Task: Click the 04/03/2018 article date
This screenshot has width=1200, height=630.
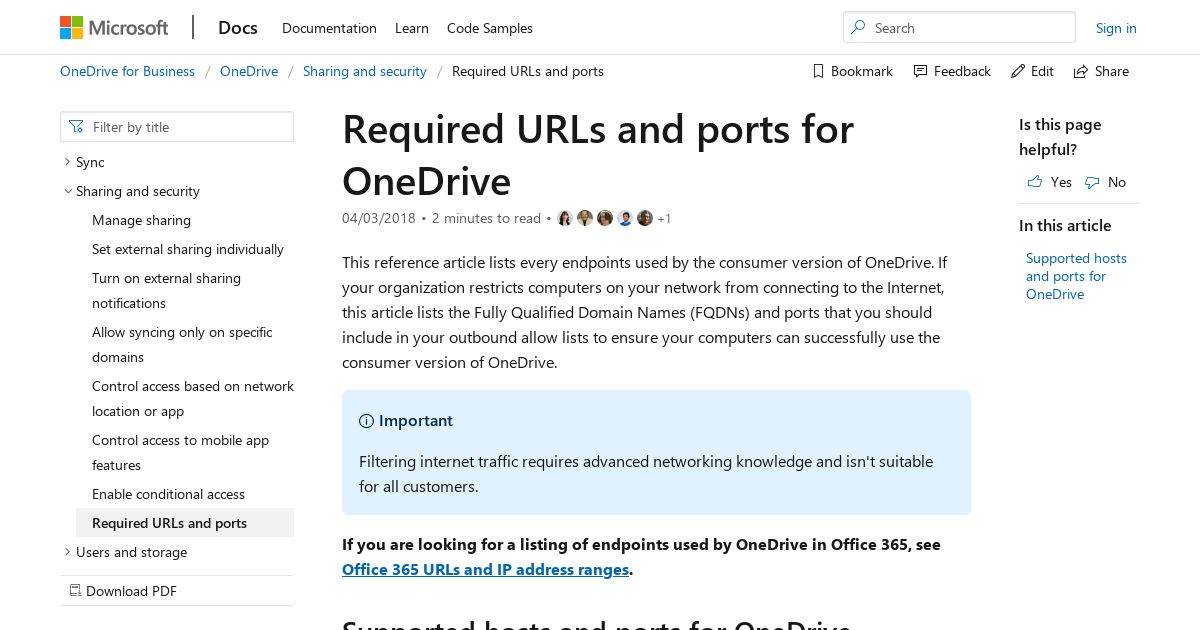Action: [379, 218]
